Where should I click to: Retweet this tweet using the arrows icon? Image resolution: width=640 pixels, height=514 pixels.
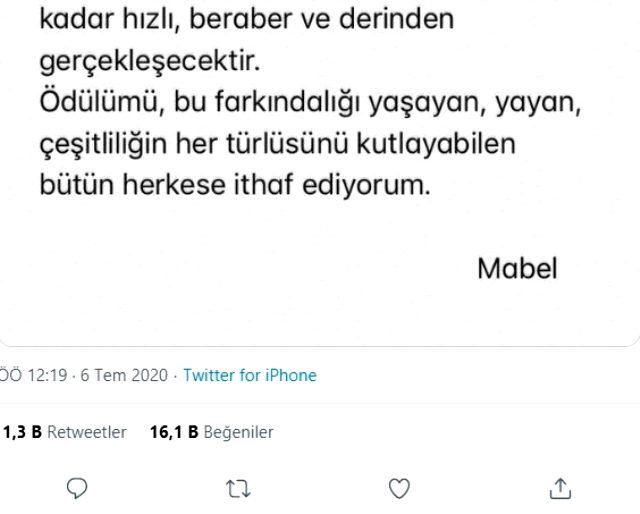click(239, 488)
